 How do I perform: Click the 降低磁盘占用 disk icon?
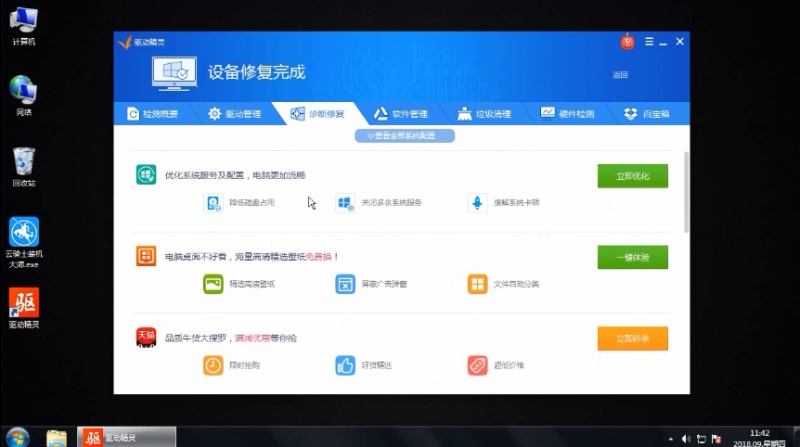[x=213, y=203]
